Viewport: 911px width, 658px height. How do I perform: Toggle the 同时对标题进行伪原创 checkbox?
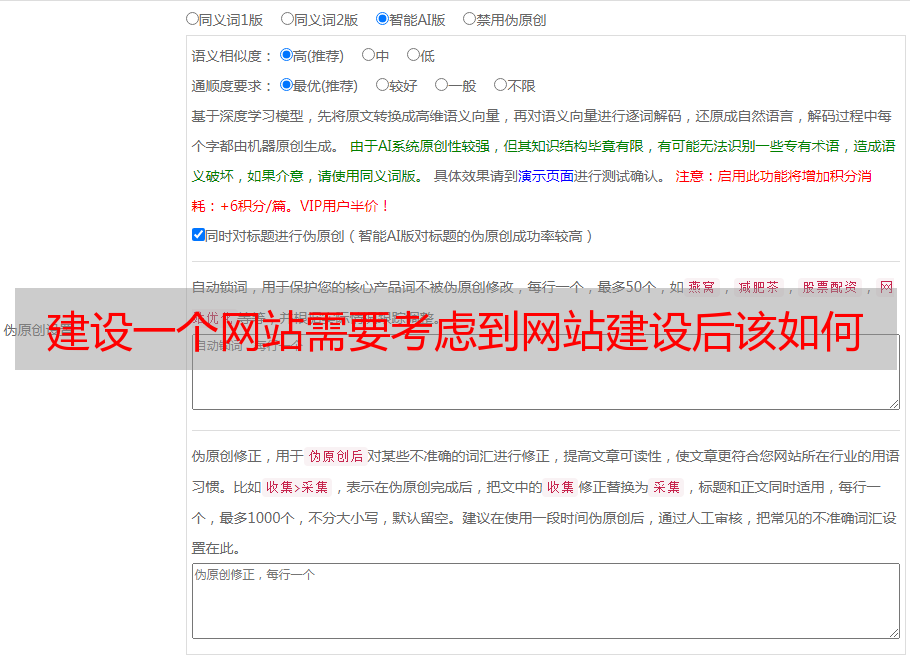[x=198, y=235]
